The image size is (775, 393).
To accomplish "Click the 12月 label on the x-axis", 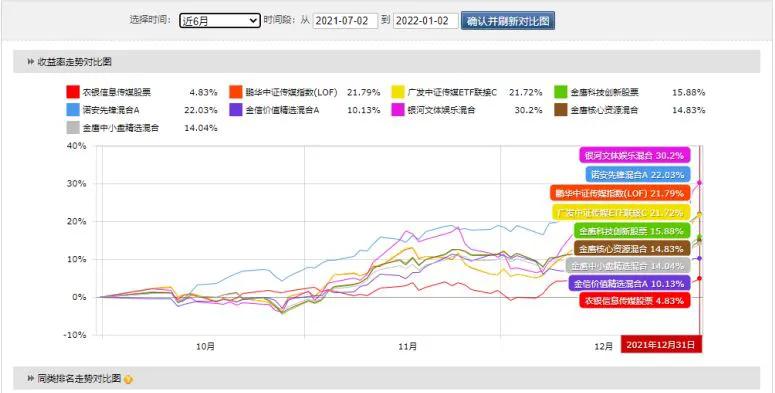I will pos(603,347).
